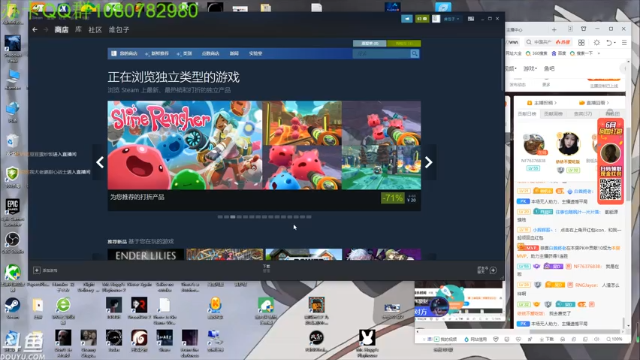The width and height of the screenshot is (640, 360).
Task: Open the wishlist button above search bar
Action: coord(369,43)
